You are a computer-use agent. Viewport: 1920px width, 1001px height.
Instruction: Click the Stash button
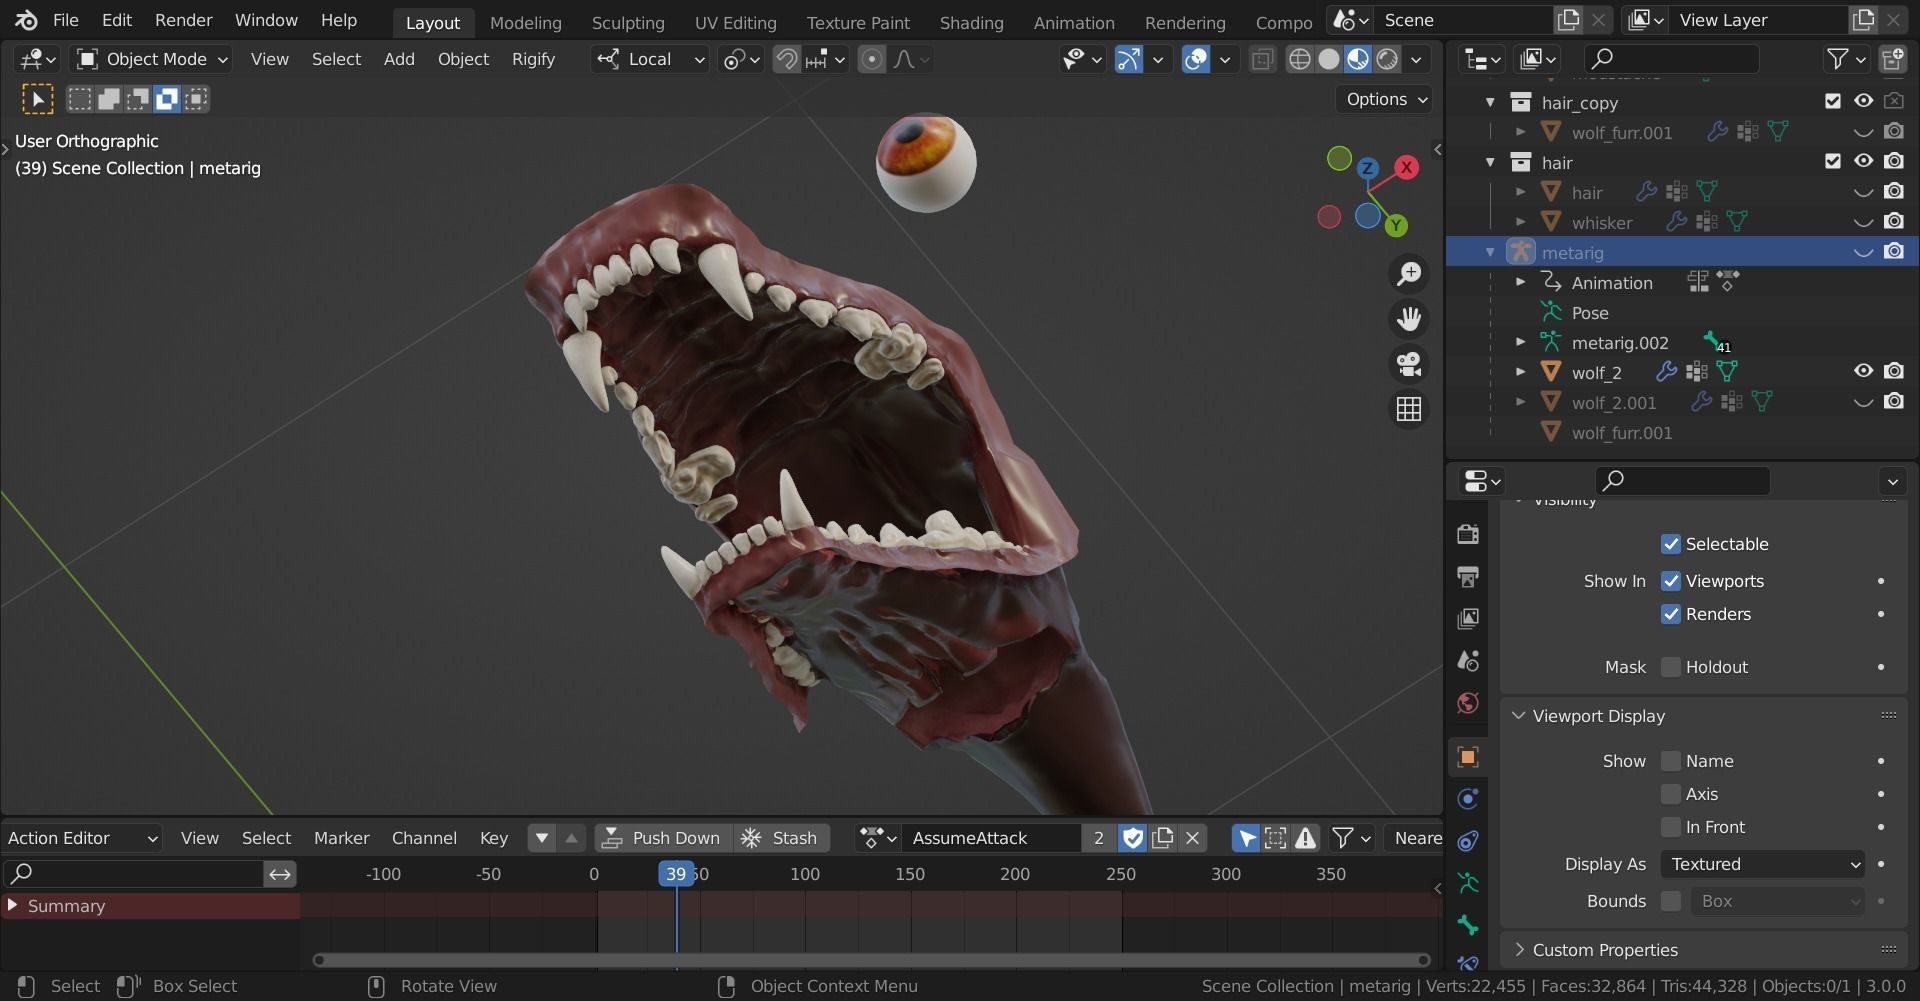pyautogui.click(x=782, y=838)
